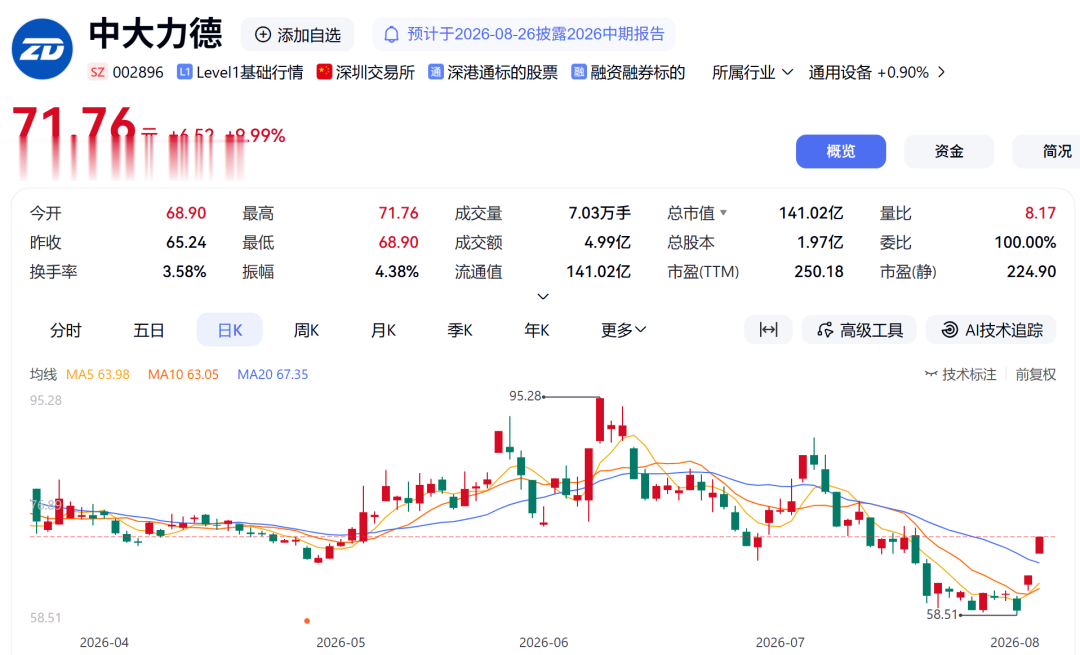
Task: Open AI技术追踪 feature
Action: [993, 330]
